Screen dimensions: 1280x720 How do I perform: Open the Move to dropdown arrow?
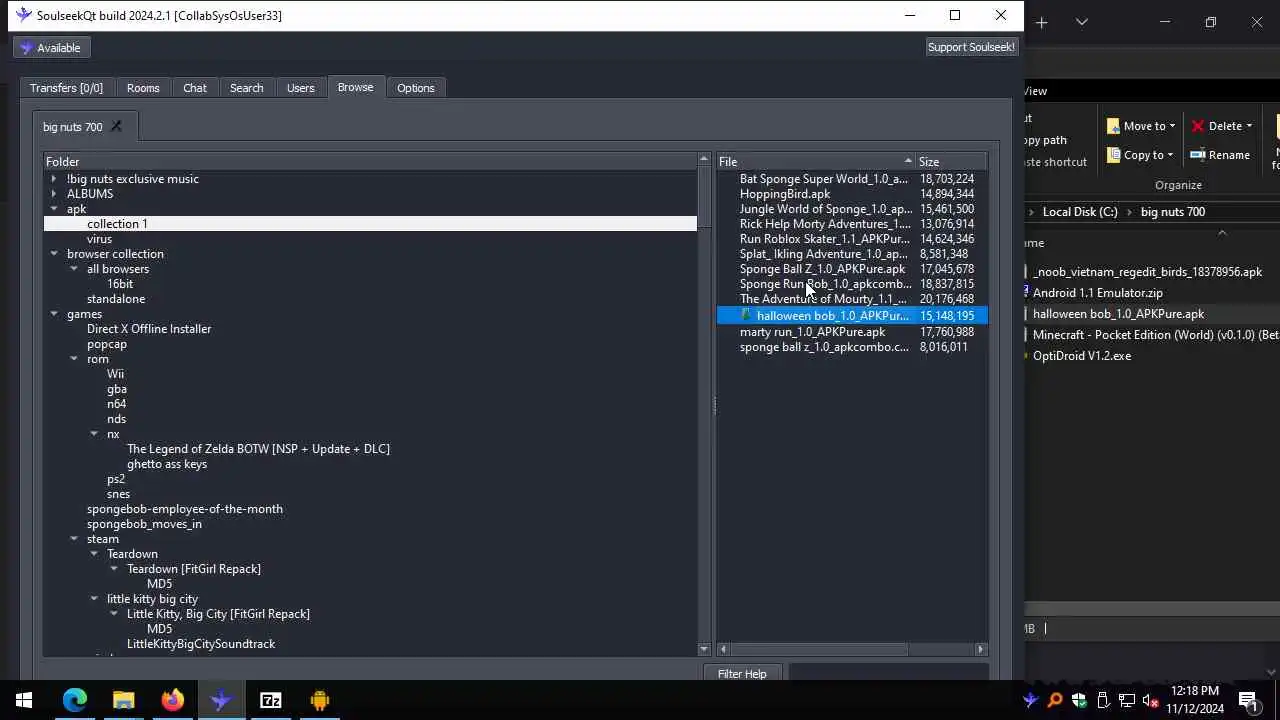(1172, 126)
